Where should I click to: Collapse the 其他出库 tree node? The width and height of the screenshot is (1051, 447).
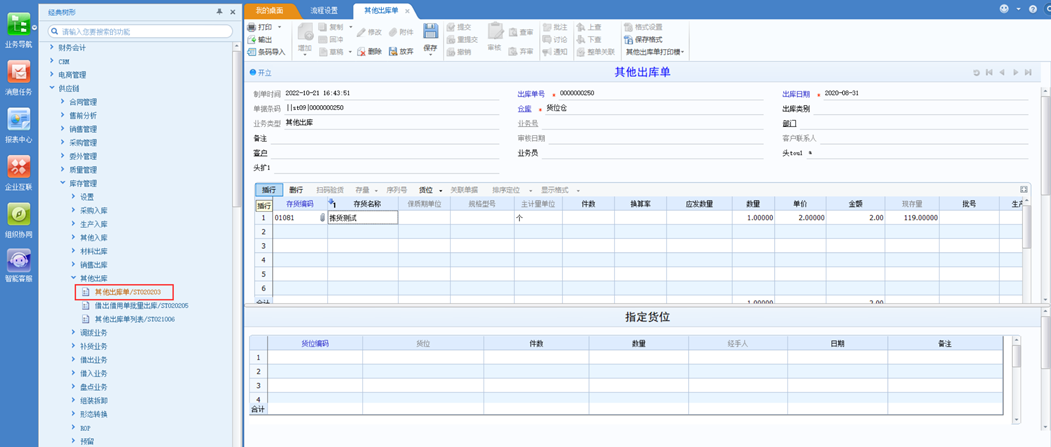tap(74, 278)
